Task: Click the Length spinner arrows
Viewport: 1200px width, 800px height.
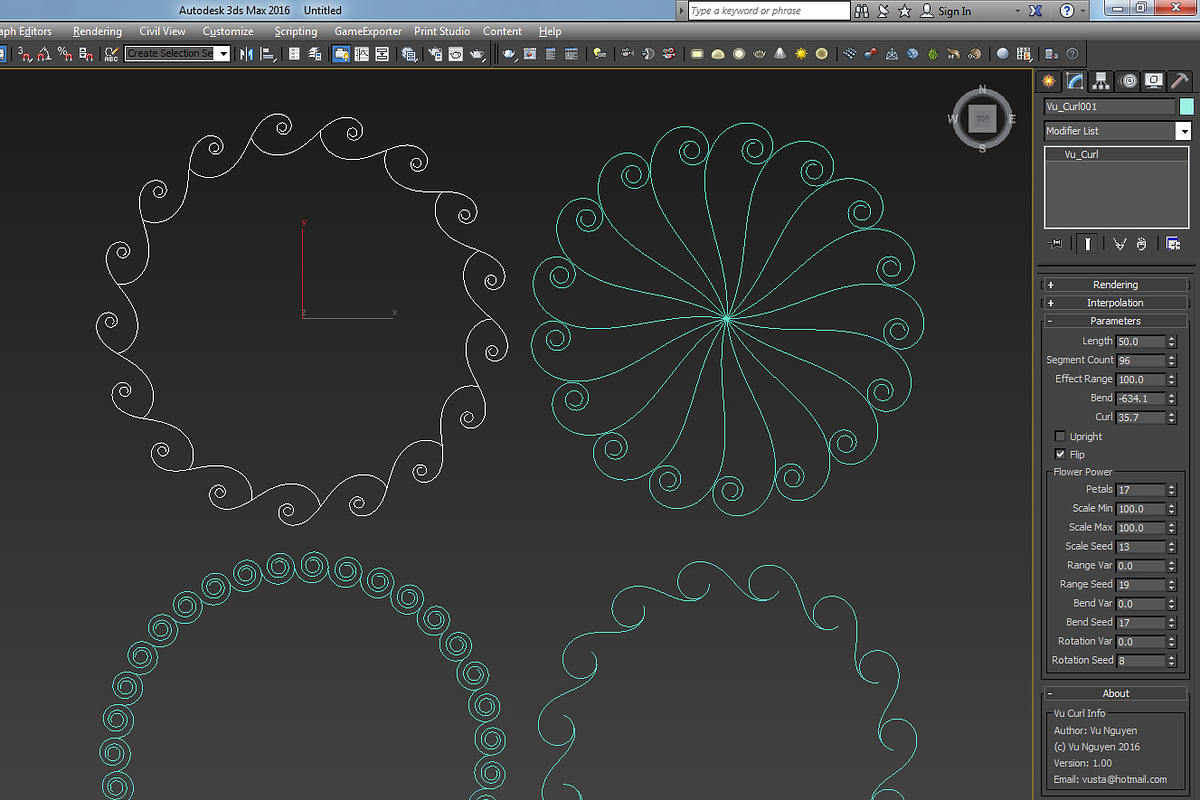Action: coord(1172,341)
